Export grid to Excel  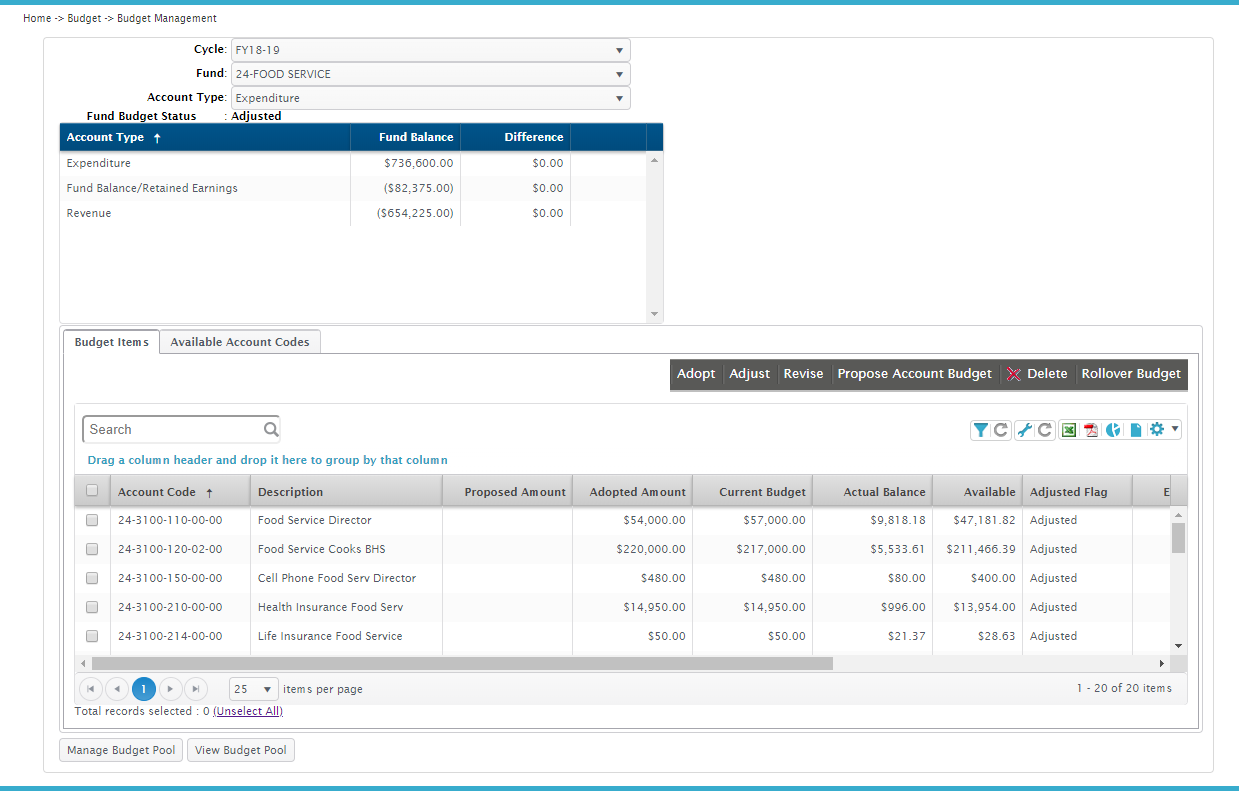(x=1069, y=430)
